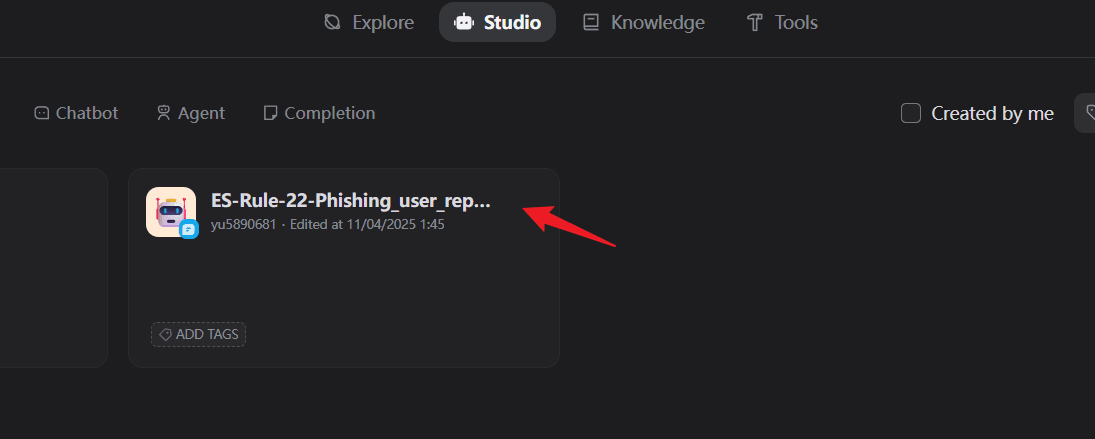1095x439 pixels.
Task: Click the tag icon at right edge
Action: tap(1089, 113)
